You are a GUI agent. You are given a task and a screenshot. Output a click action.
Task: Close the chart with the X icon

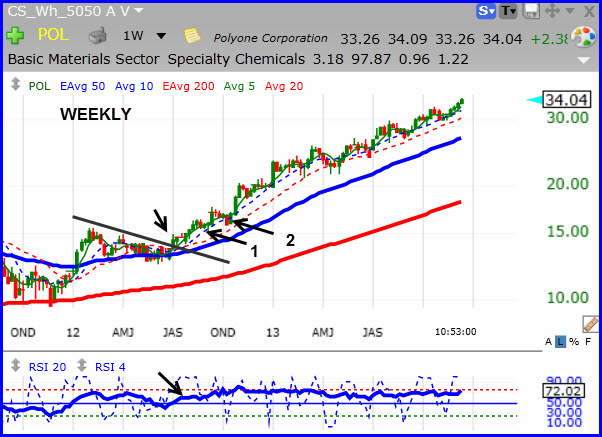(589, 12)
